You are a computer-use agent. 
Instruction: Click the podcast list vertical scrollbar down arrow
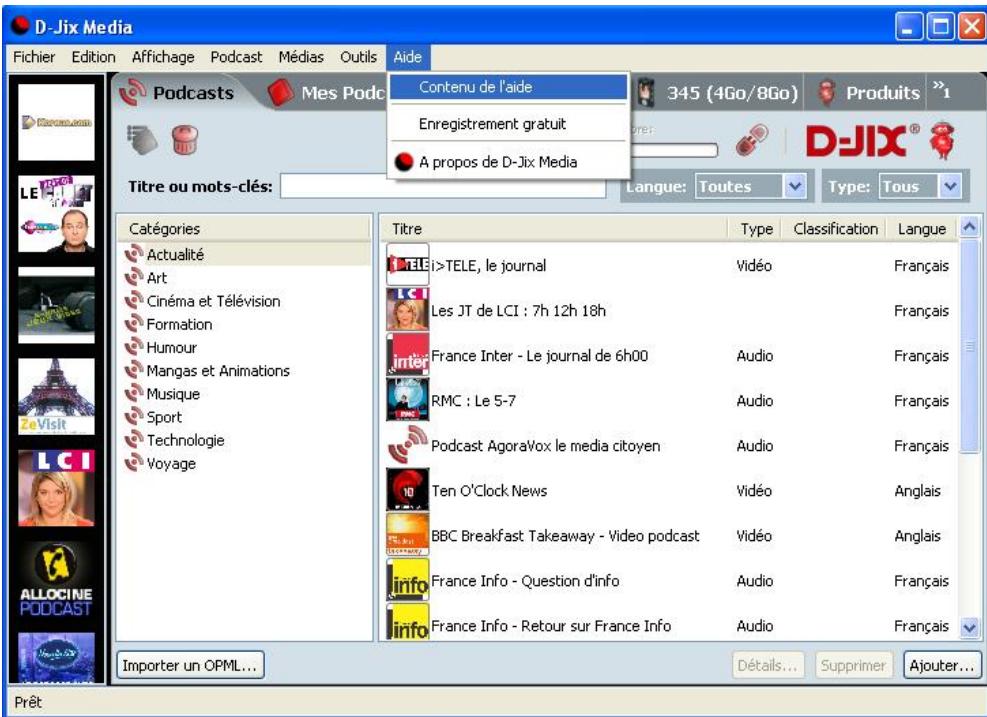tap(969, 628)
